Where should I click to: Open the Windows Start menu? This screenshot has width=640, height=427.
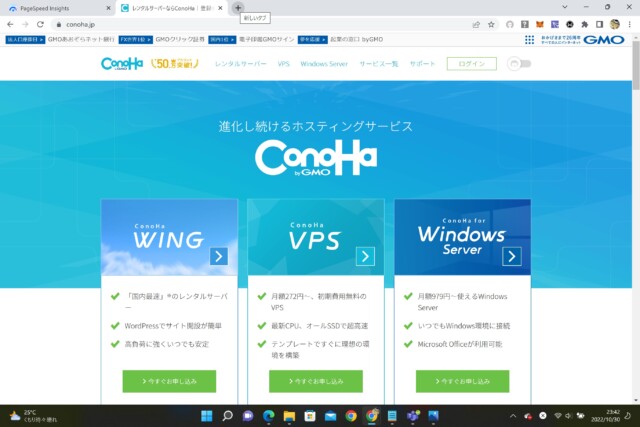tap(207, 416)
